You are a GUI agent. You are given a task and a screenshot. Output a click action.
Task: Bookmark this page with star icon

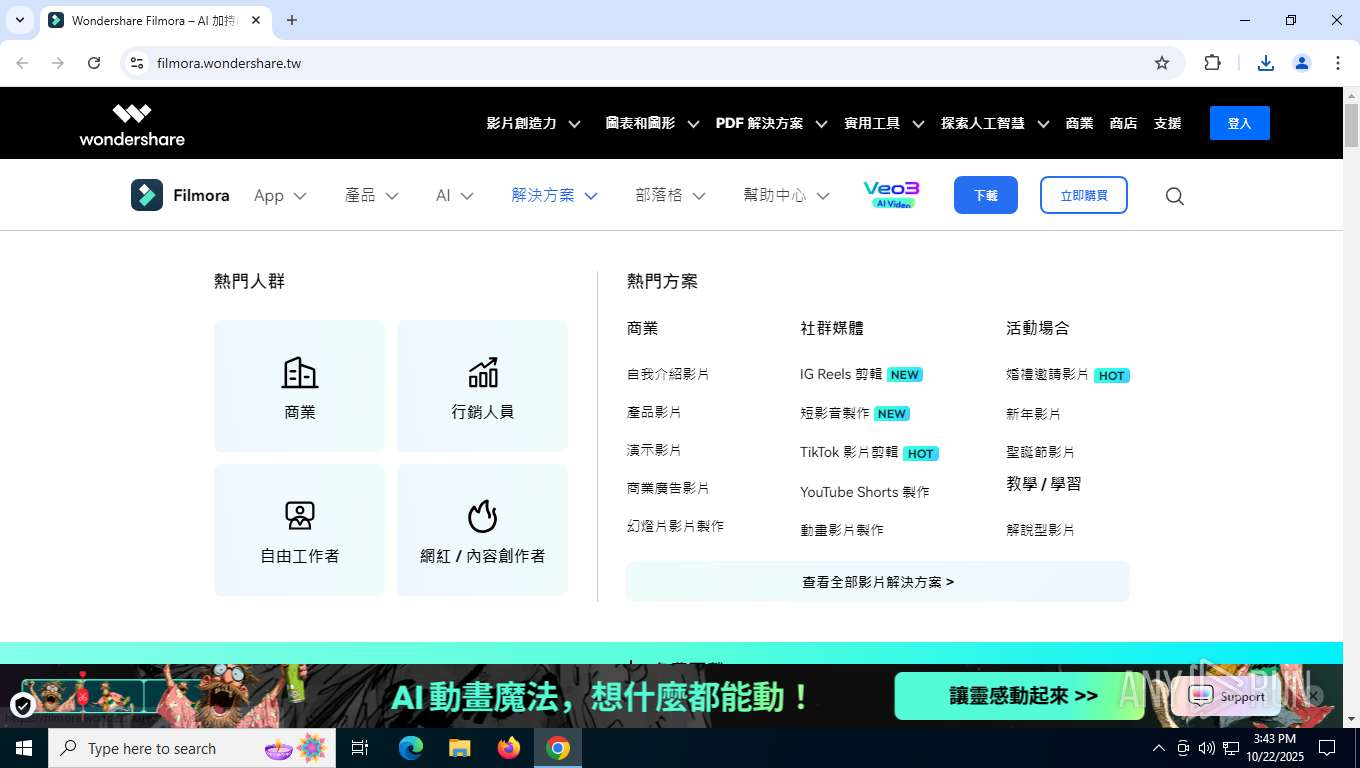tap(1162, 63)
